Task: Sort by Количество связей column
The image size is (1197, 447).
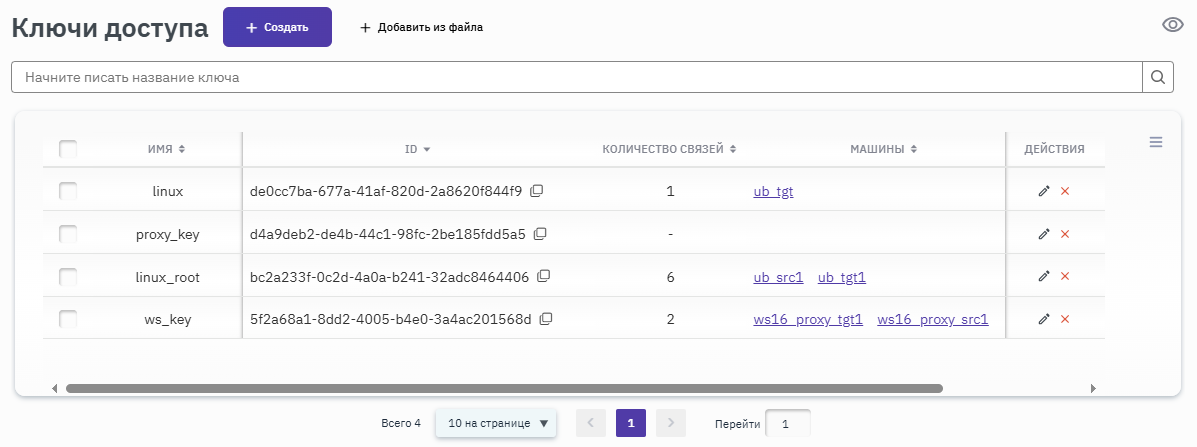Action: pyautogui.click(x=669, y=149)
